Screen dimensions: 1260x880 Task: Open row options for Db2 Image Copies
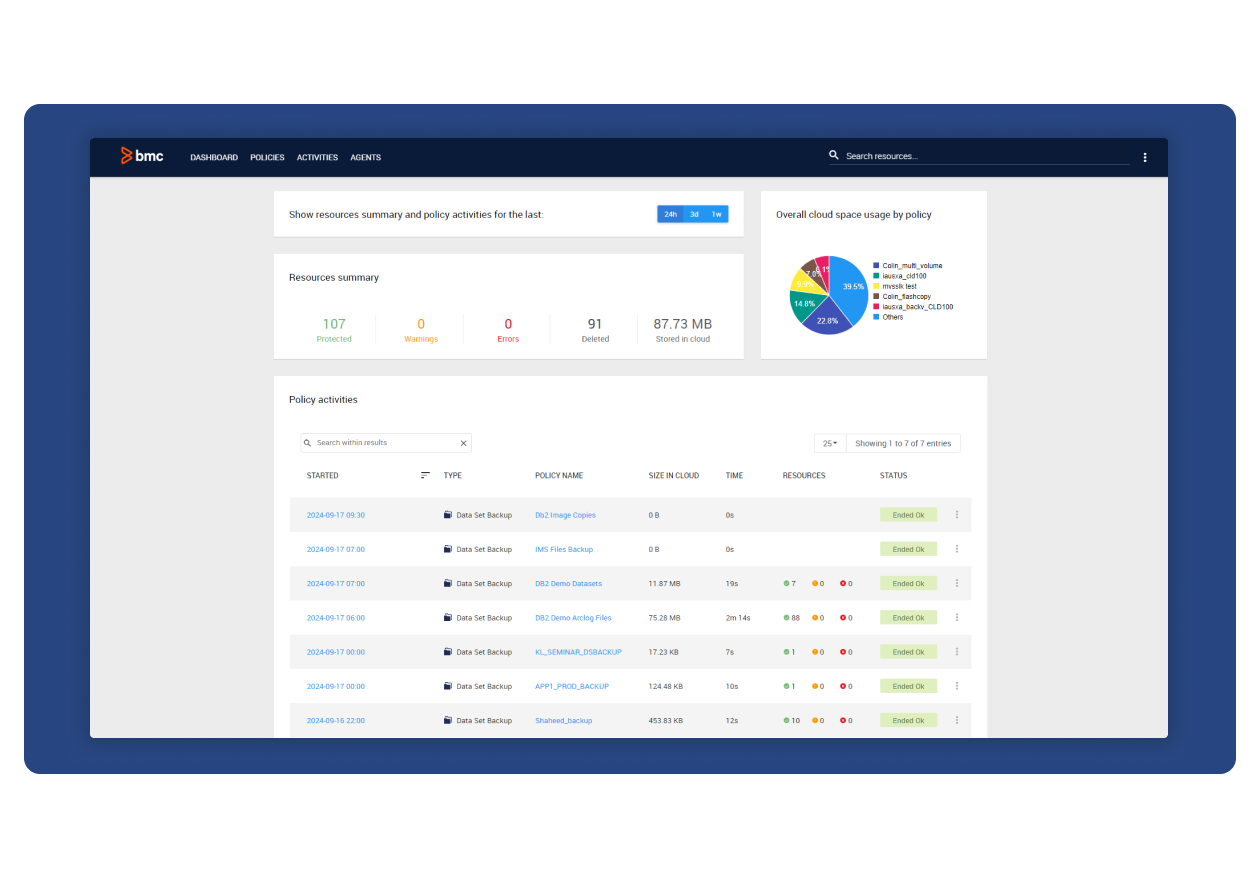click(x=957, y=515)
